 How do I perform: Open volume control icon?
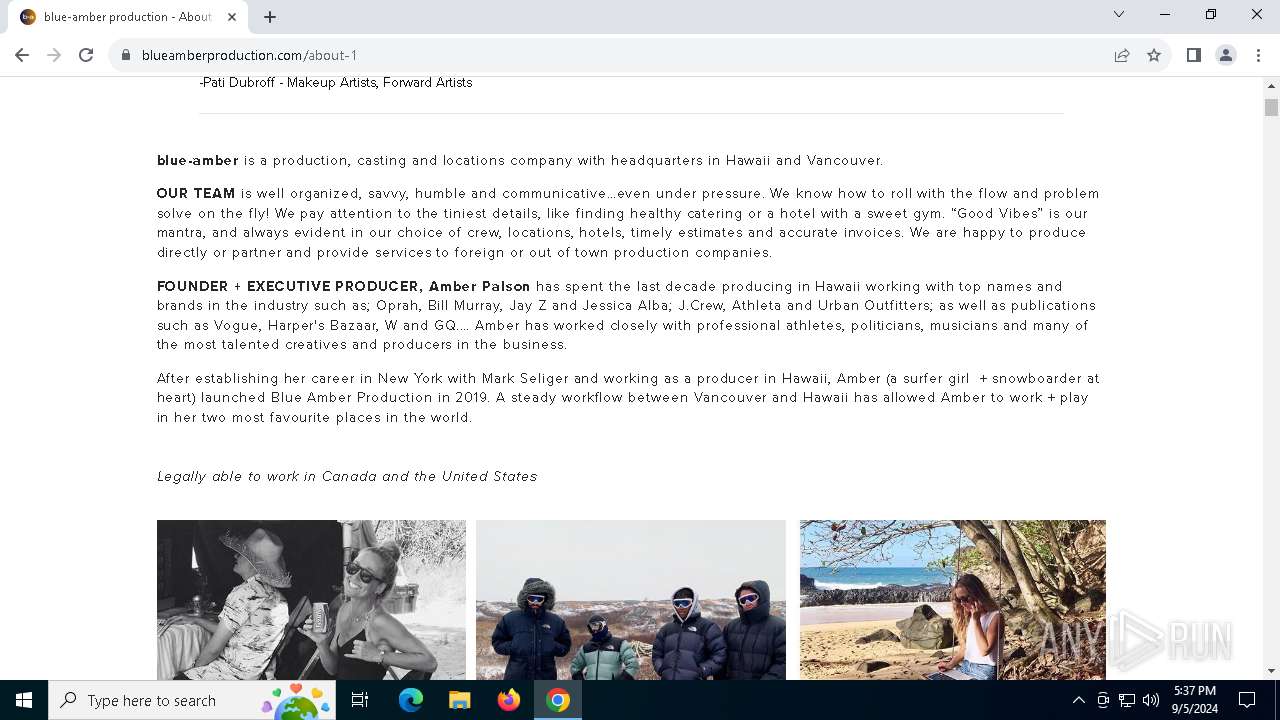point(1151,700)
